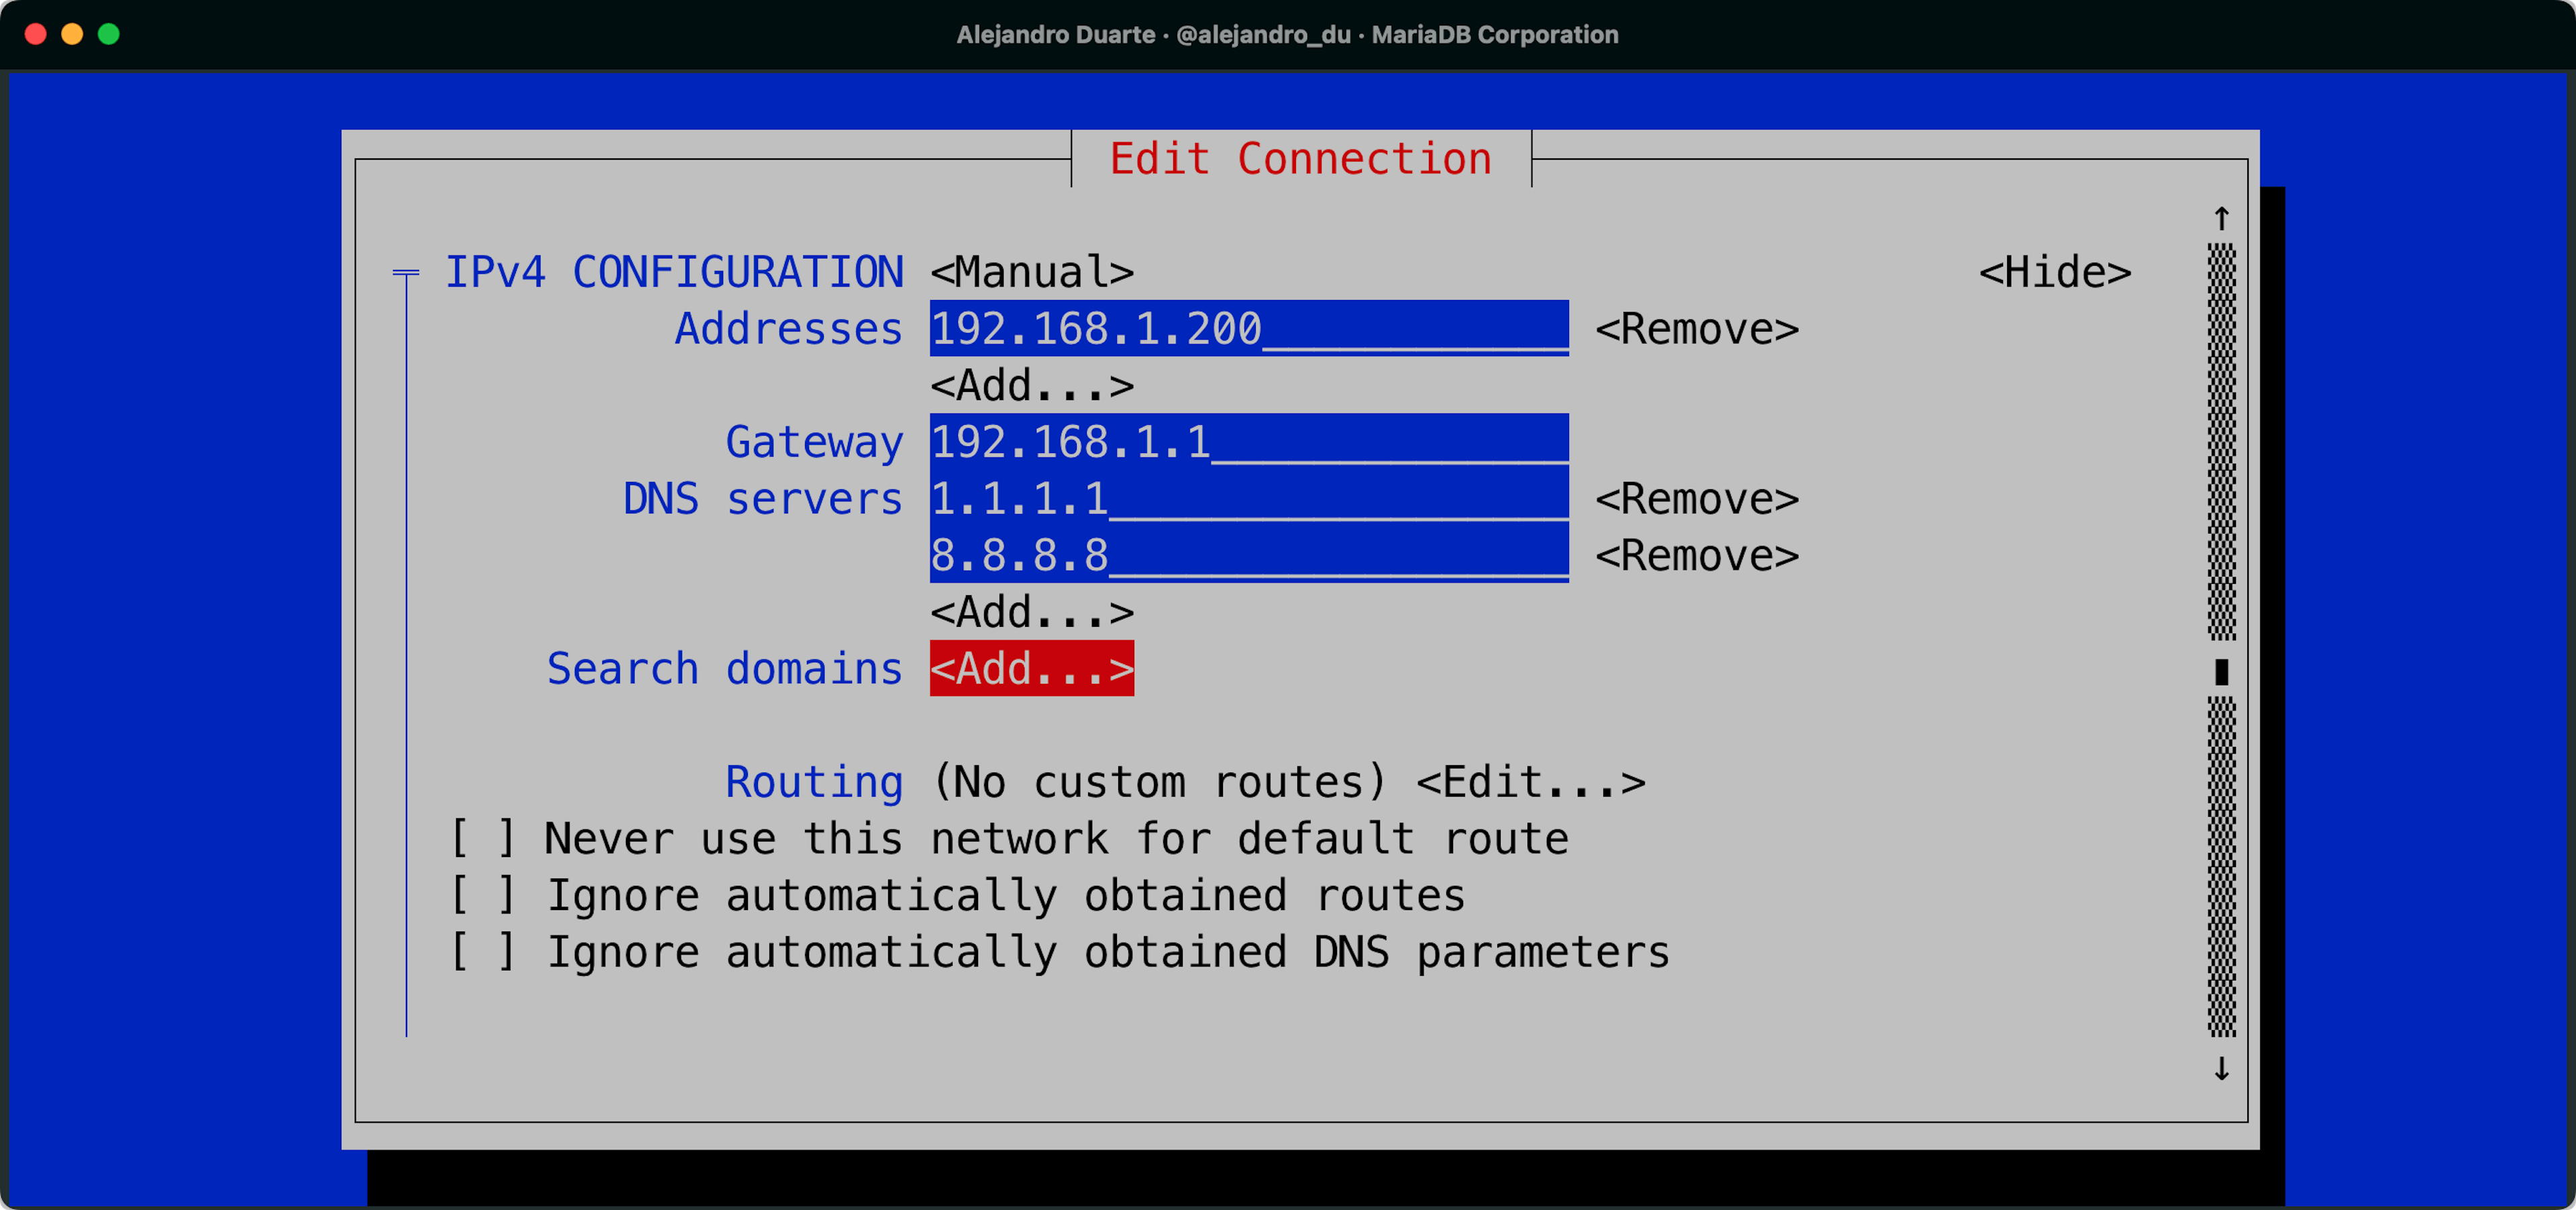This screenshot has width=2576, height=1210.
Task: Enable Never use this network for default route
Action: coord(483,839)
